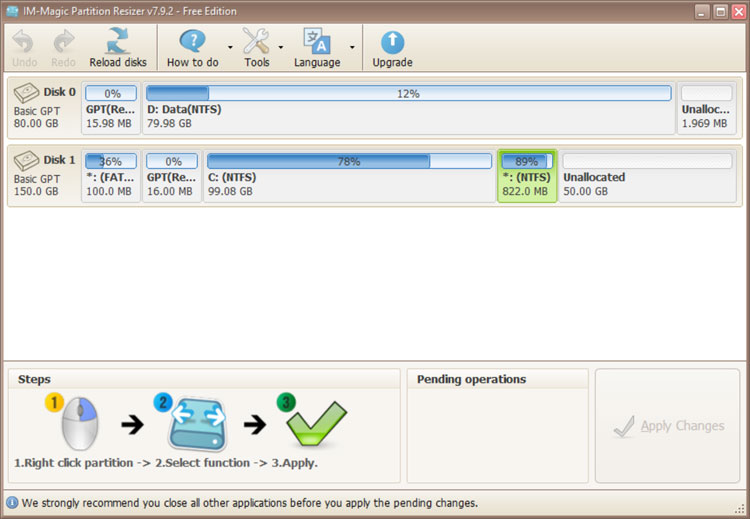750x519 pixels.
Task: Click the mouse icon in Steps
Action: click(80, 423)
